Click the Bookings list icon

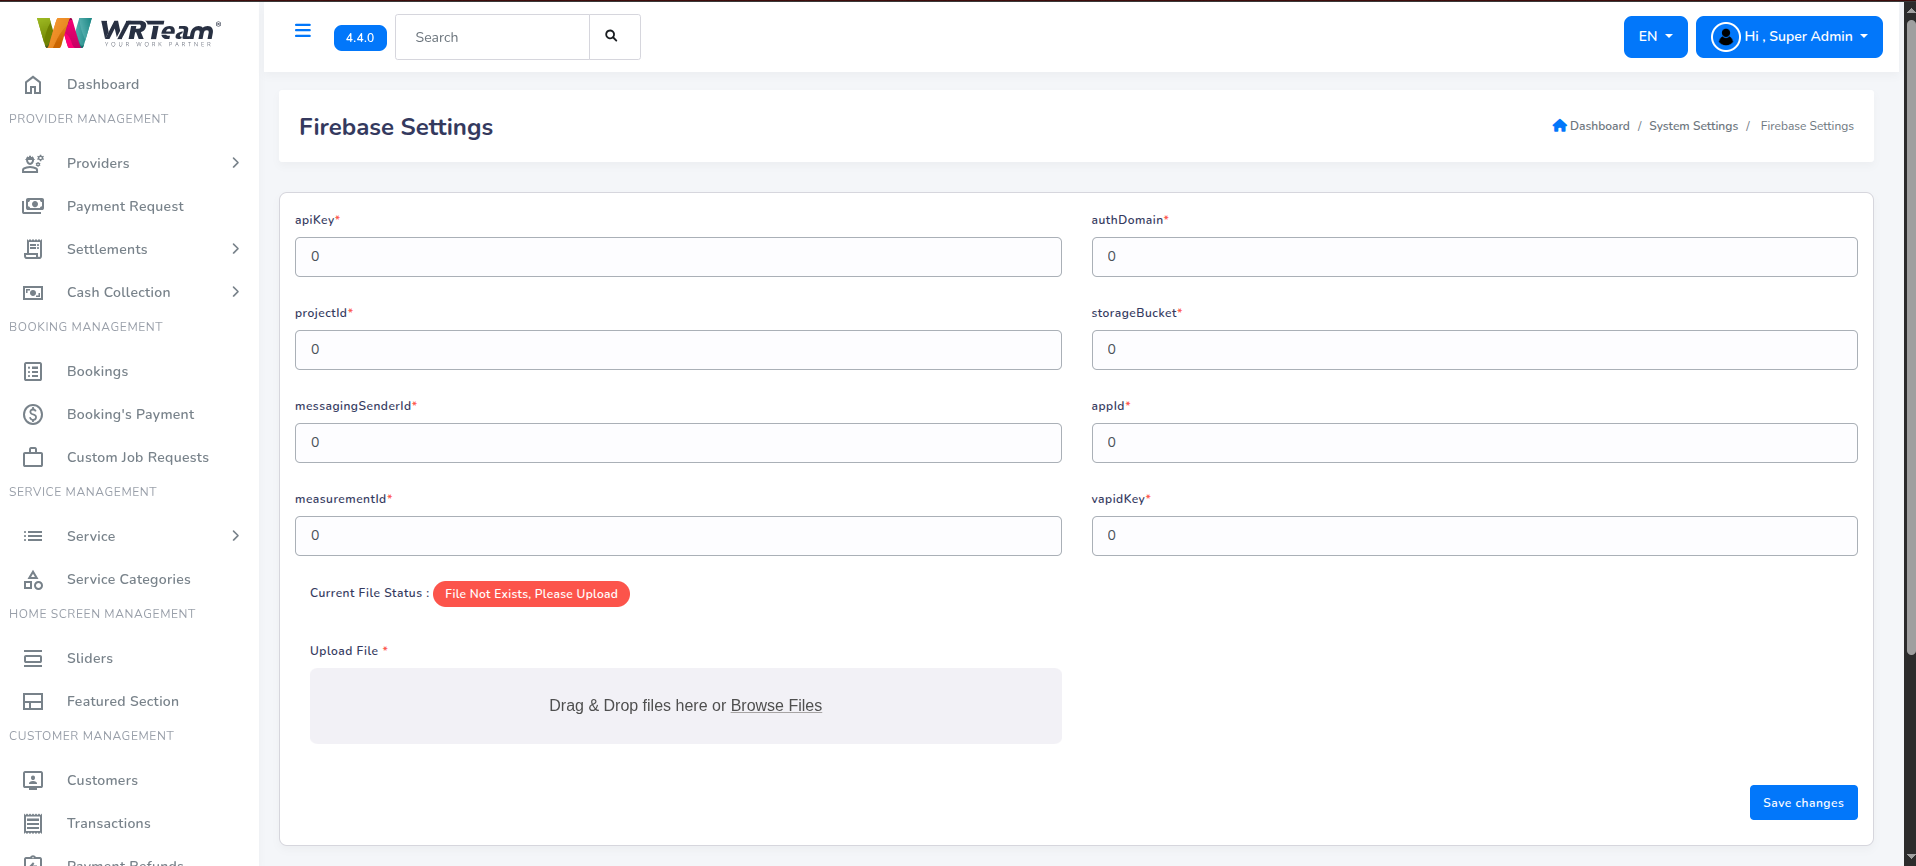[x=33, y=372]
